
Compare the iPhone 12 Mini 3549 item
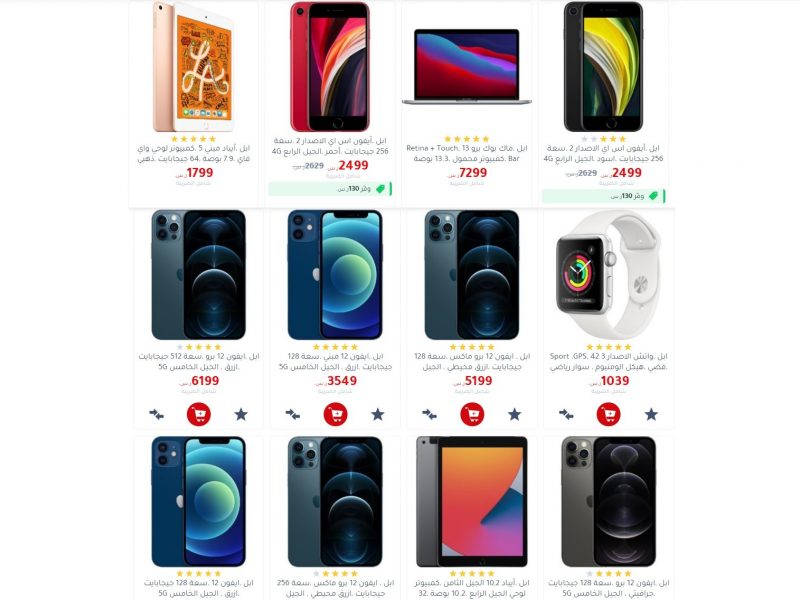pyautogui.click(x=293, y=414)
